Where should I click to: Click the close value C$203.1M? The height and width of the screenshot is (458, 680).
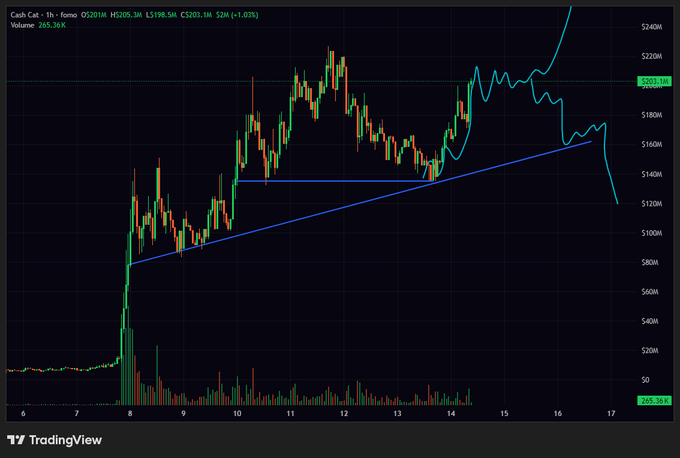click(x=196, y=15)
